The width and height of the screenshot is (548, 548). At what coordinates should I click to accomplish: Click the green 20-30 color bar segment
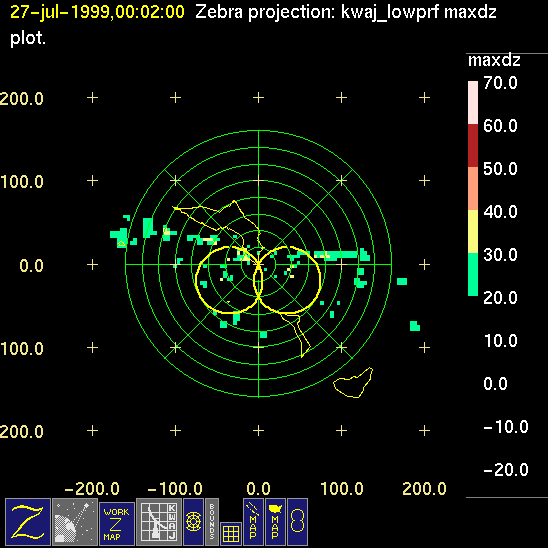473,274
